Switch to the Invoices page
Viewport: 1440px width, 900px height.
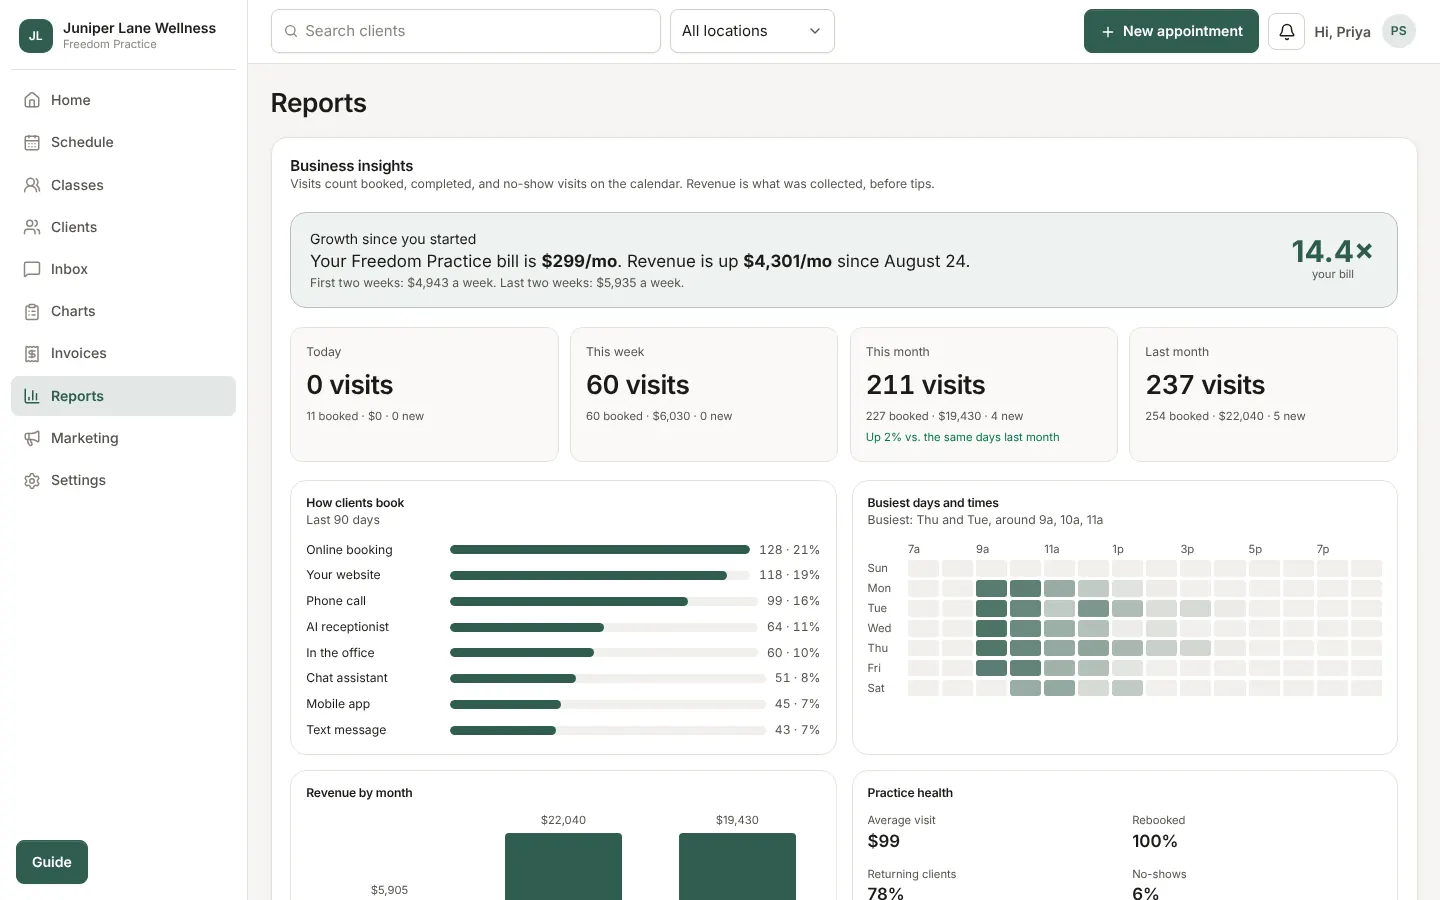(x=123, y=353)
